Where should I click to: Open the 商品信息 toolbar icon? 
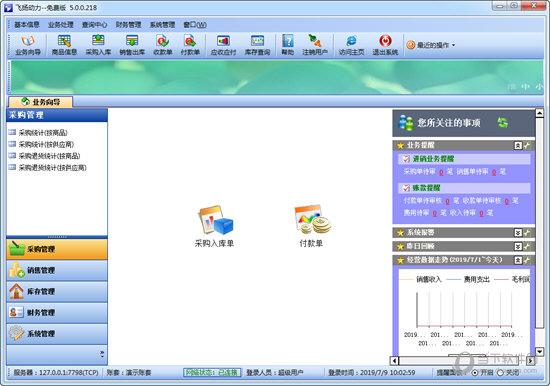pyautogui.click(x=64, y=45)
